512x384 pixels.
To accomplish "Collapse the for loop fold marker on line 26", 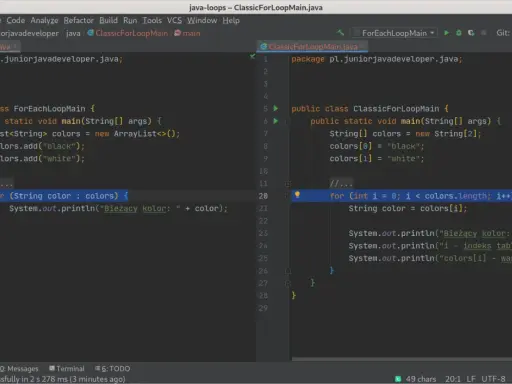I will click(288, 271).
